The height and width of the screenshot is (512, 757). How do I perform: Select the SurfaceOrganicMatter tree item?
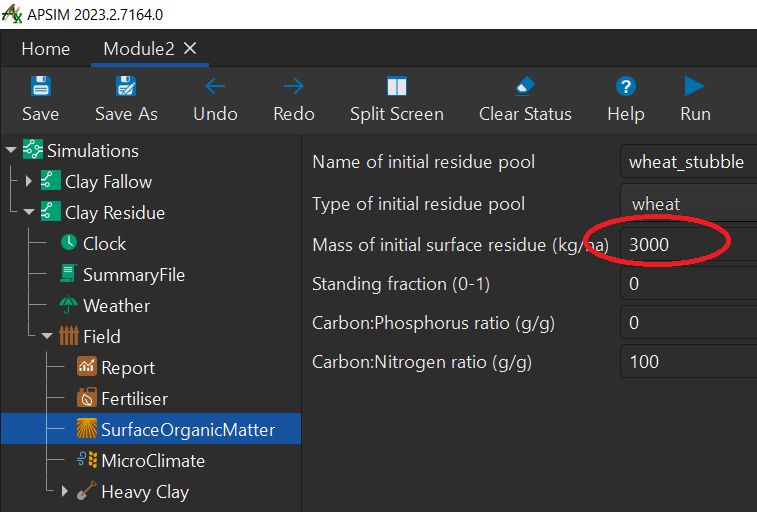coord(151,429)
